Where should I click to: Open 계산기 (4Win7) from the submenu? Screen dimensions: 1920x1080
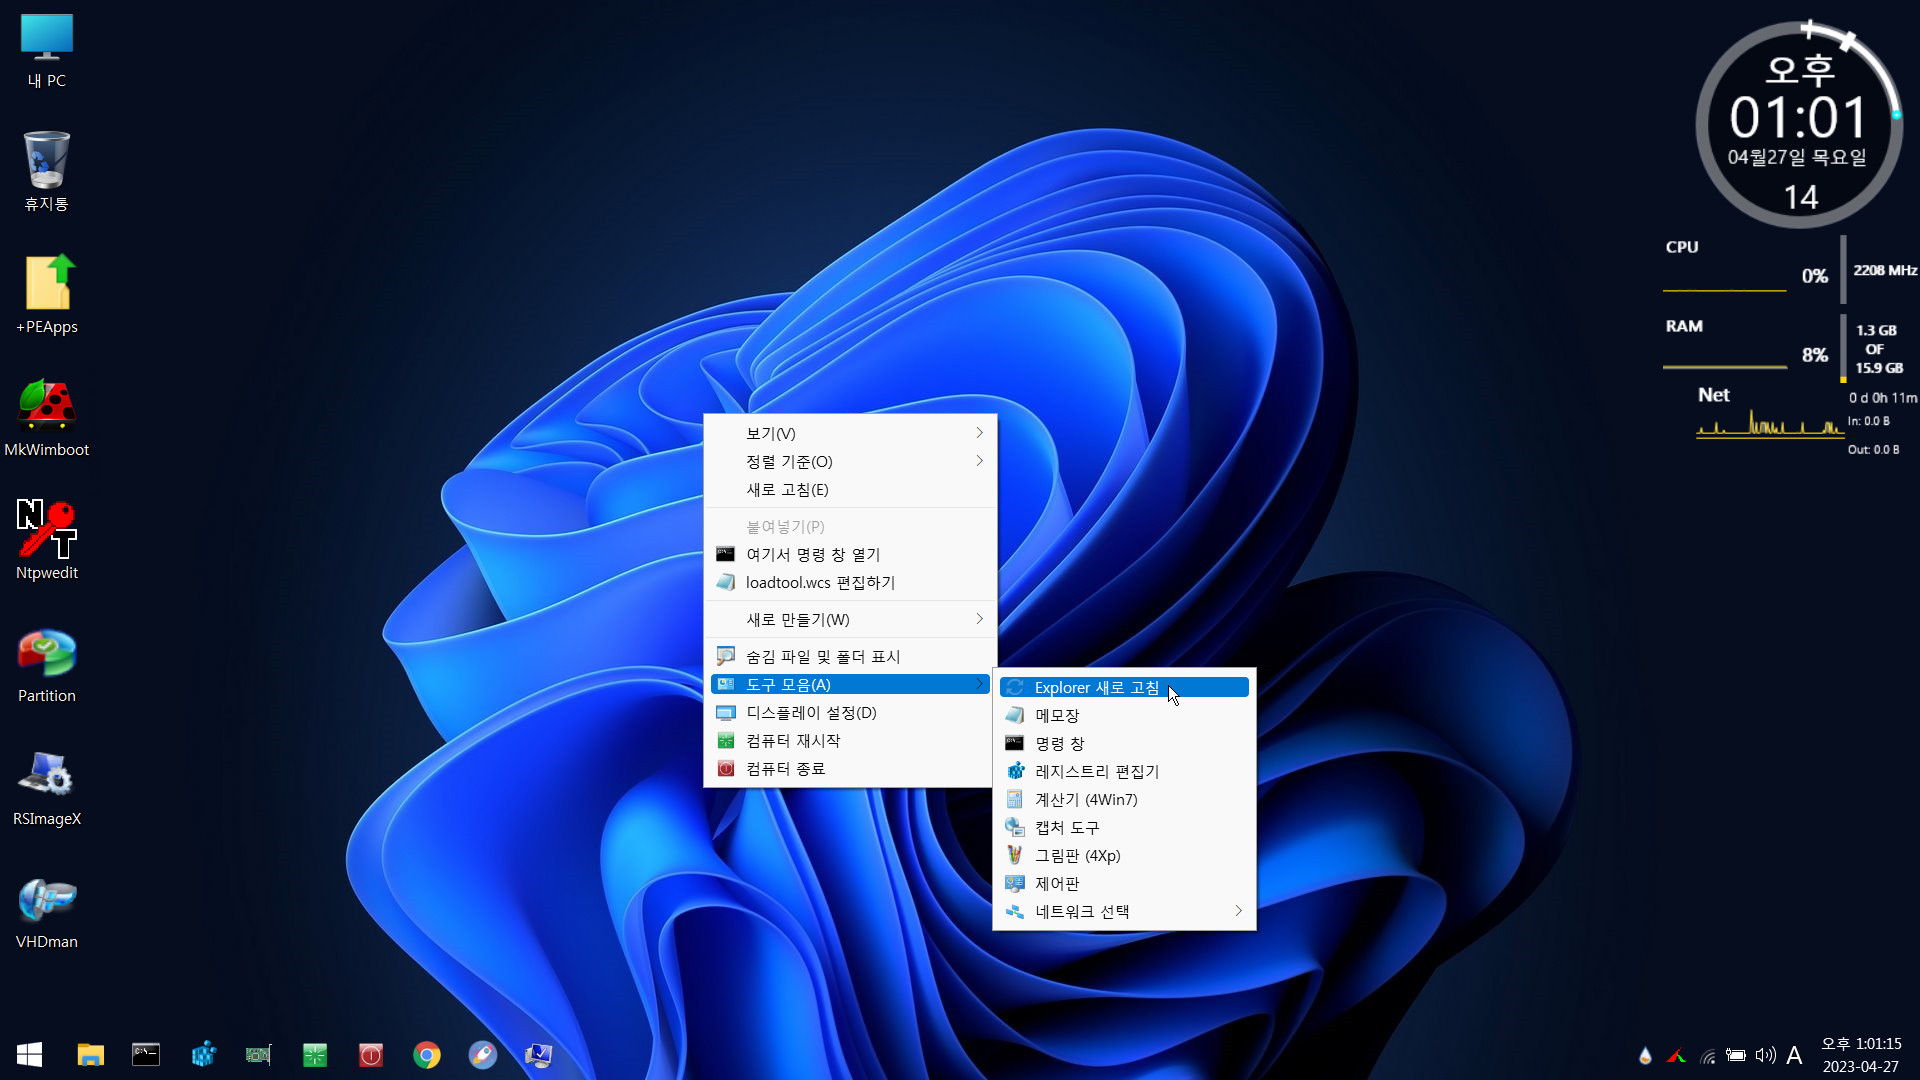point(1124,799)
